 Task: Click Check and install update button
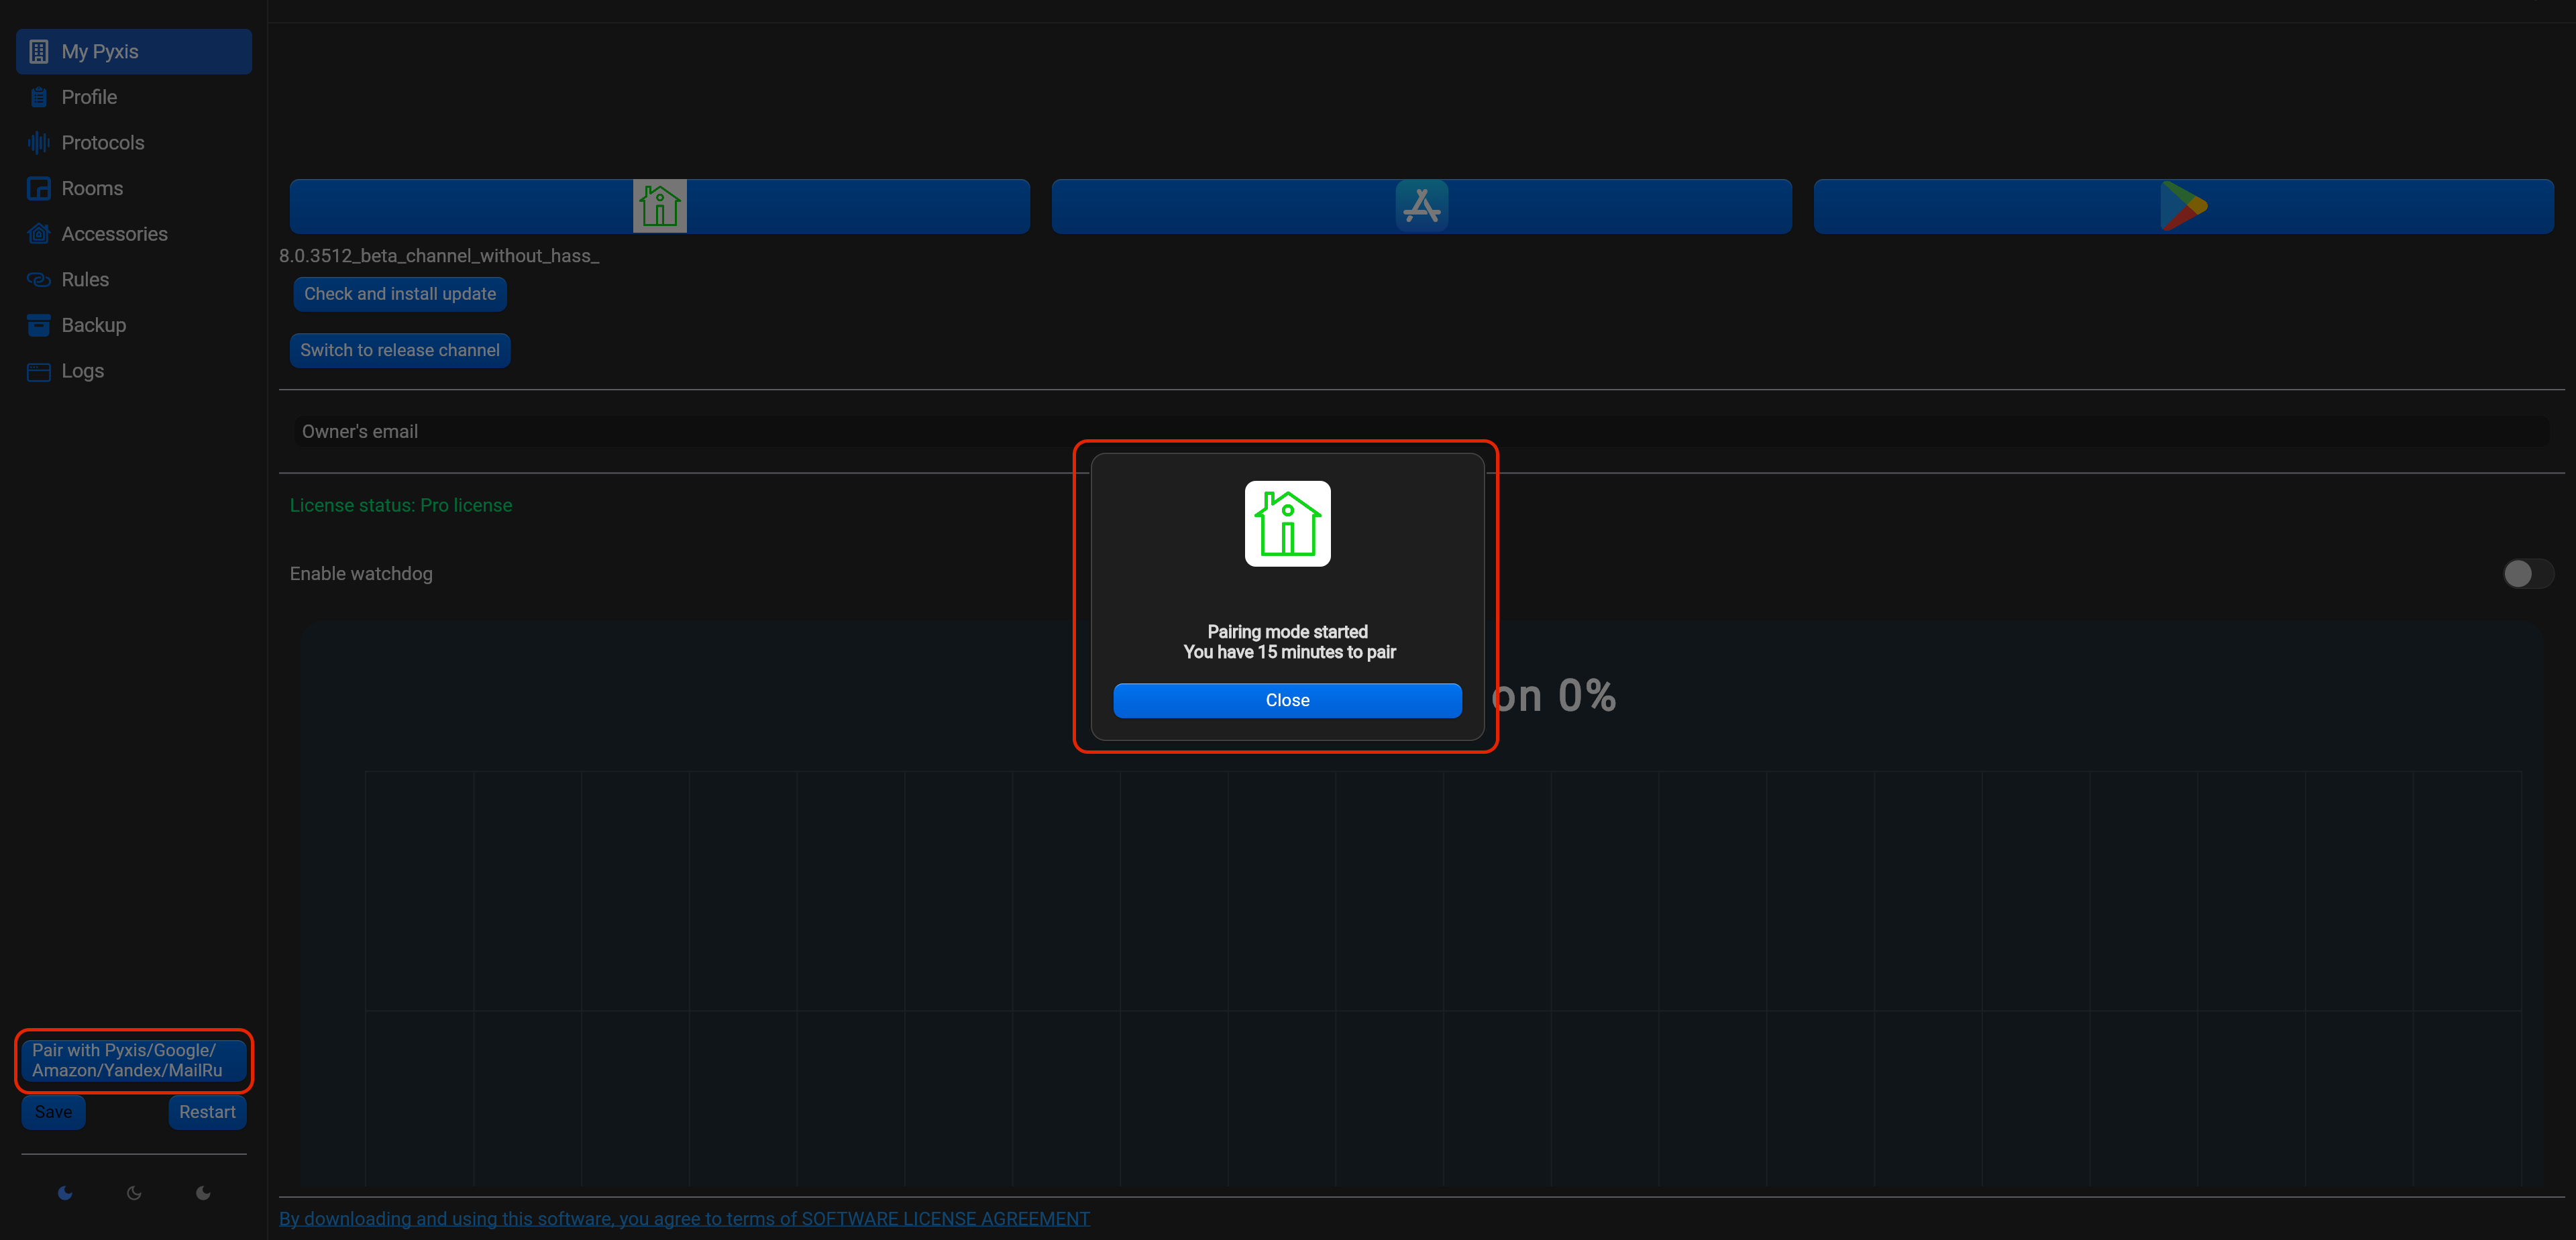point(400,294)
